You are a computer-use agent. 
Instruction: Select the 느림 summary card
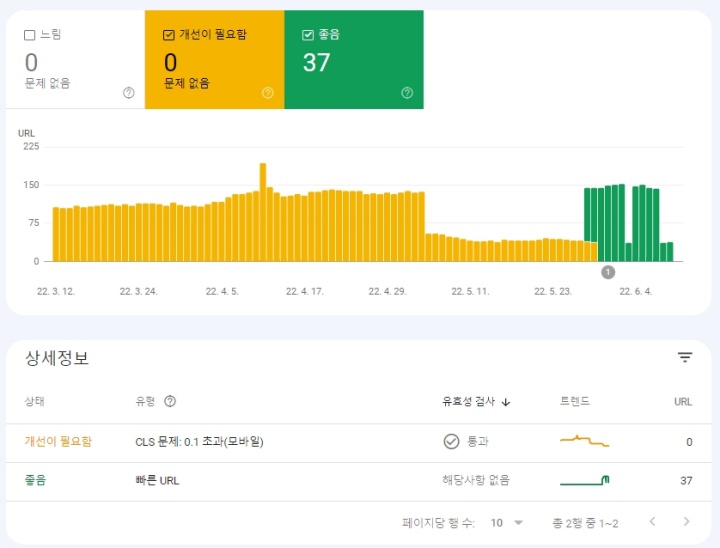(75, 59)
